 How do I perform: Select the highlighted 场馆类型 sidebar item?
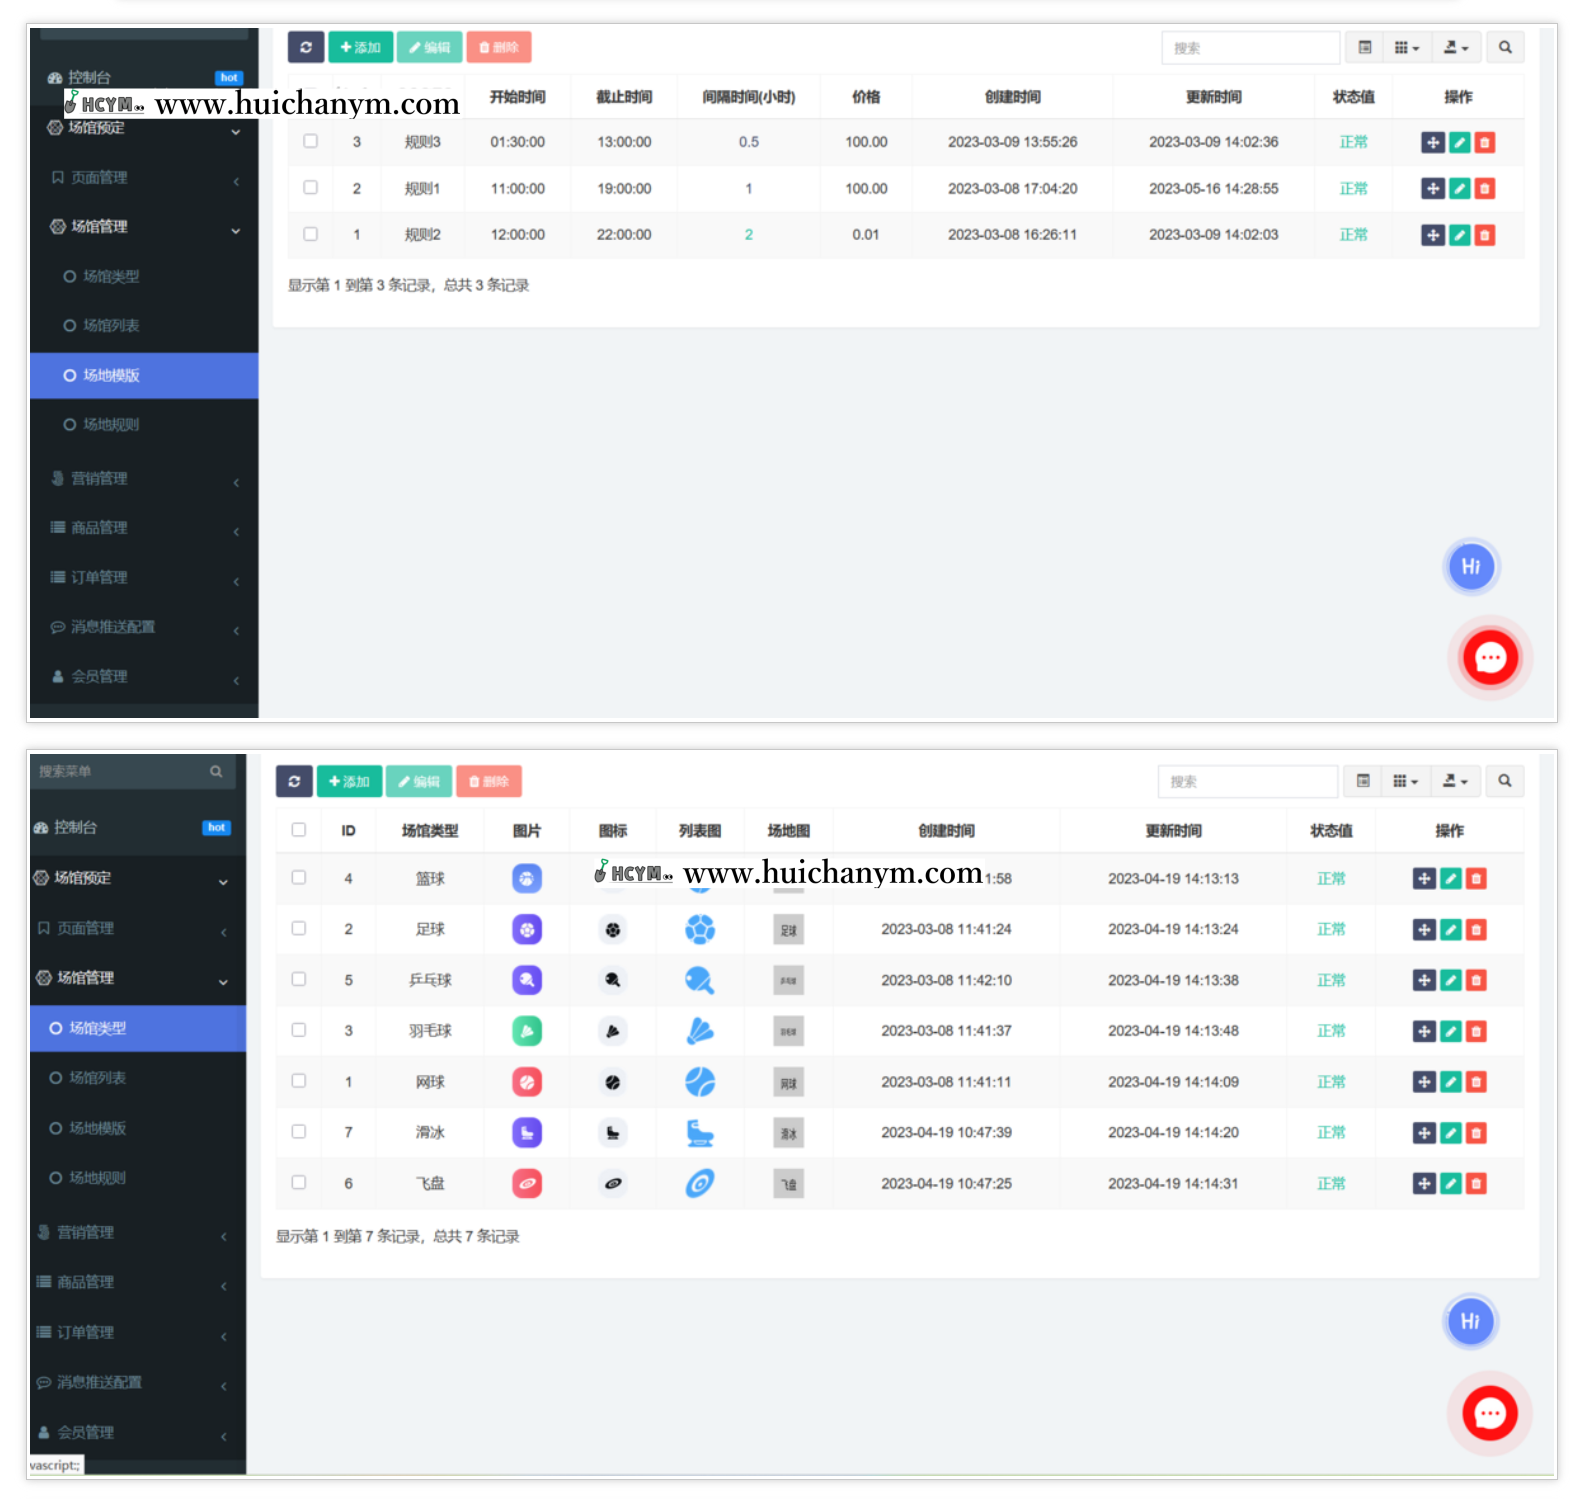pos(137,1029)
